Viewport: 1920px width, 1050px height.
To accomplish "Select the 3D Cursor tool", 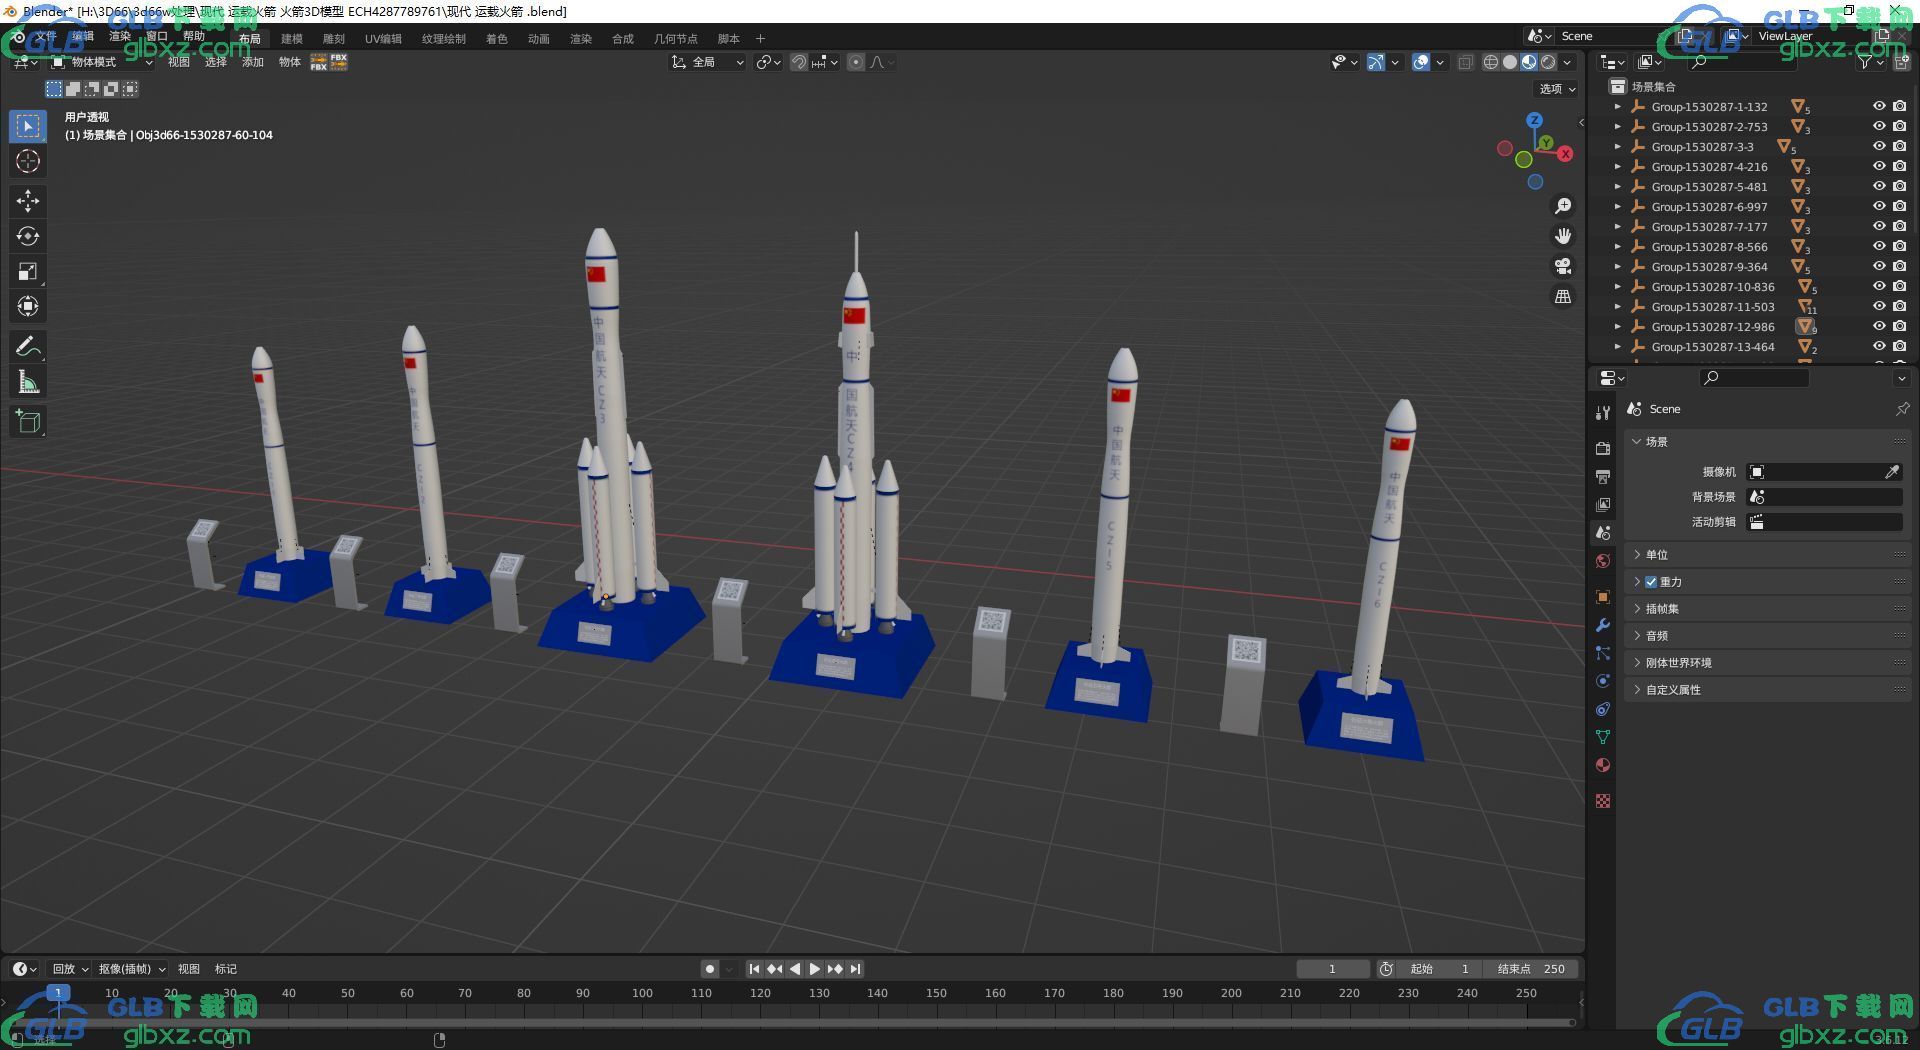I will [27, 161].
